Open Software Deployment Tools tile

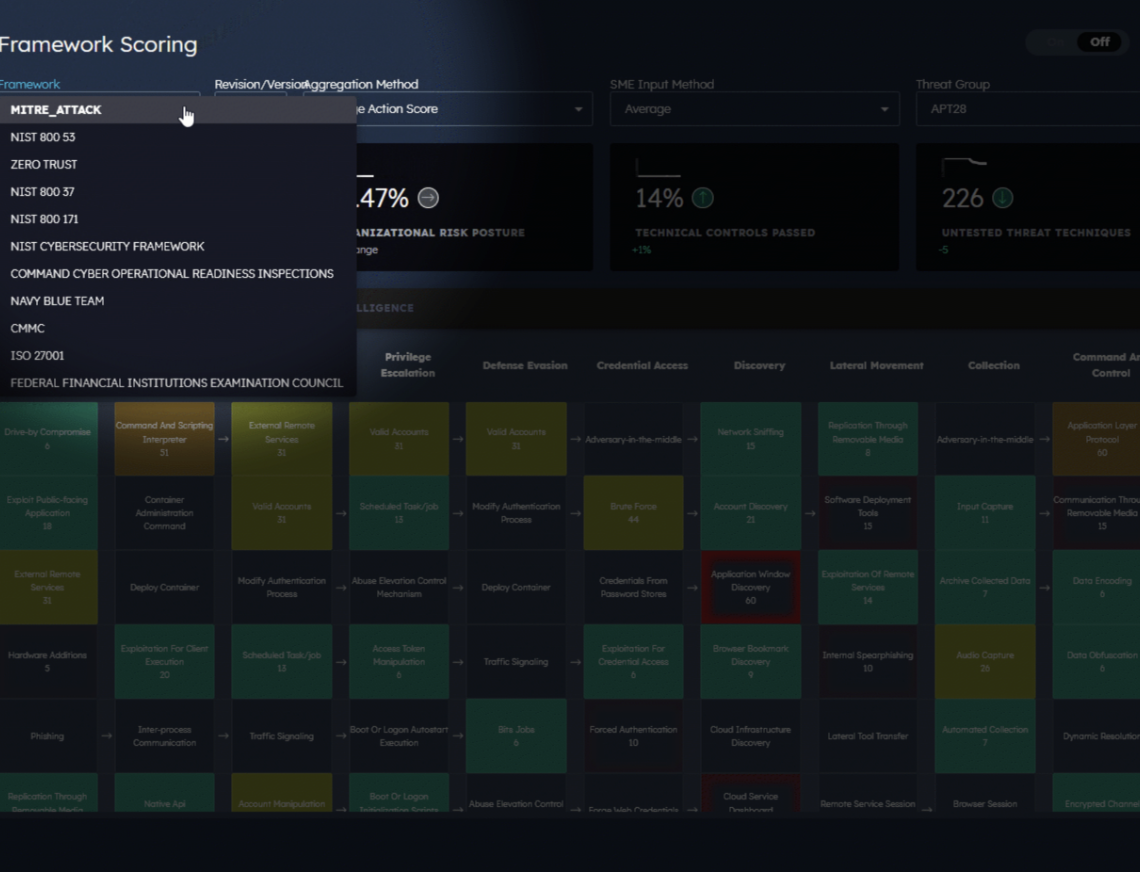coord(867,513)
